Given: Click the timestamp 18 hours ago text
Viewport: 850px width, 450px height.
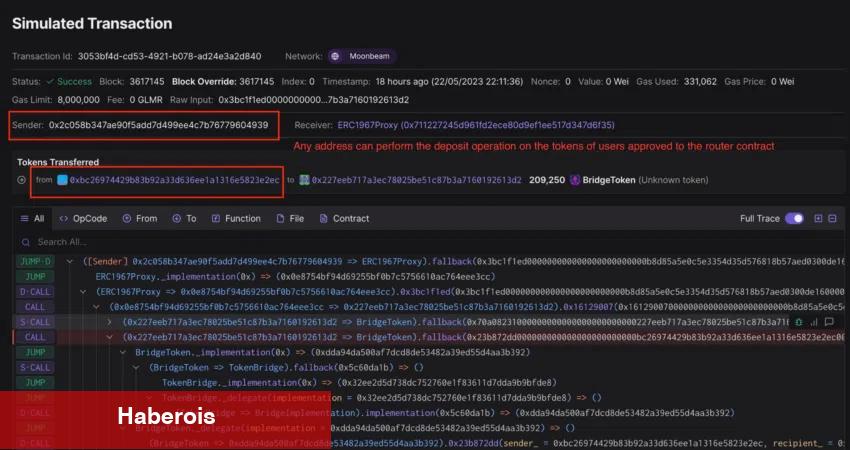Looking at the screenshot, I should (x=449, y=82).
